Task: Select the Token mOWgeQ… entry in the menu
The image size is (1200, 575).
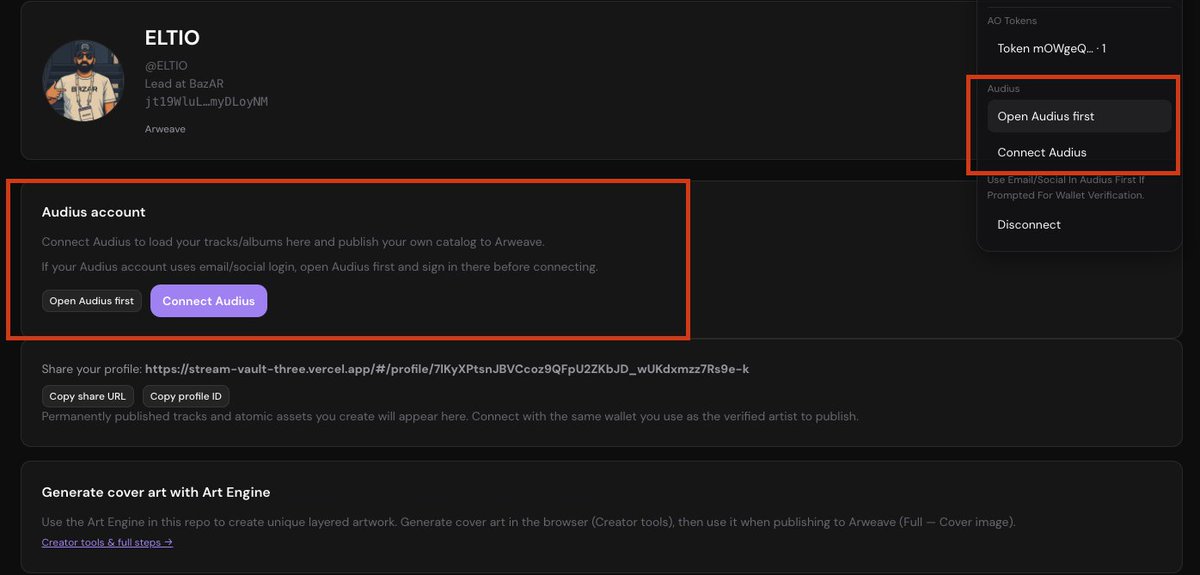Action: (1078, 48)
